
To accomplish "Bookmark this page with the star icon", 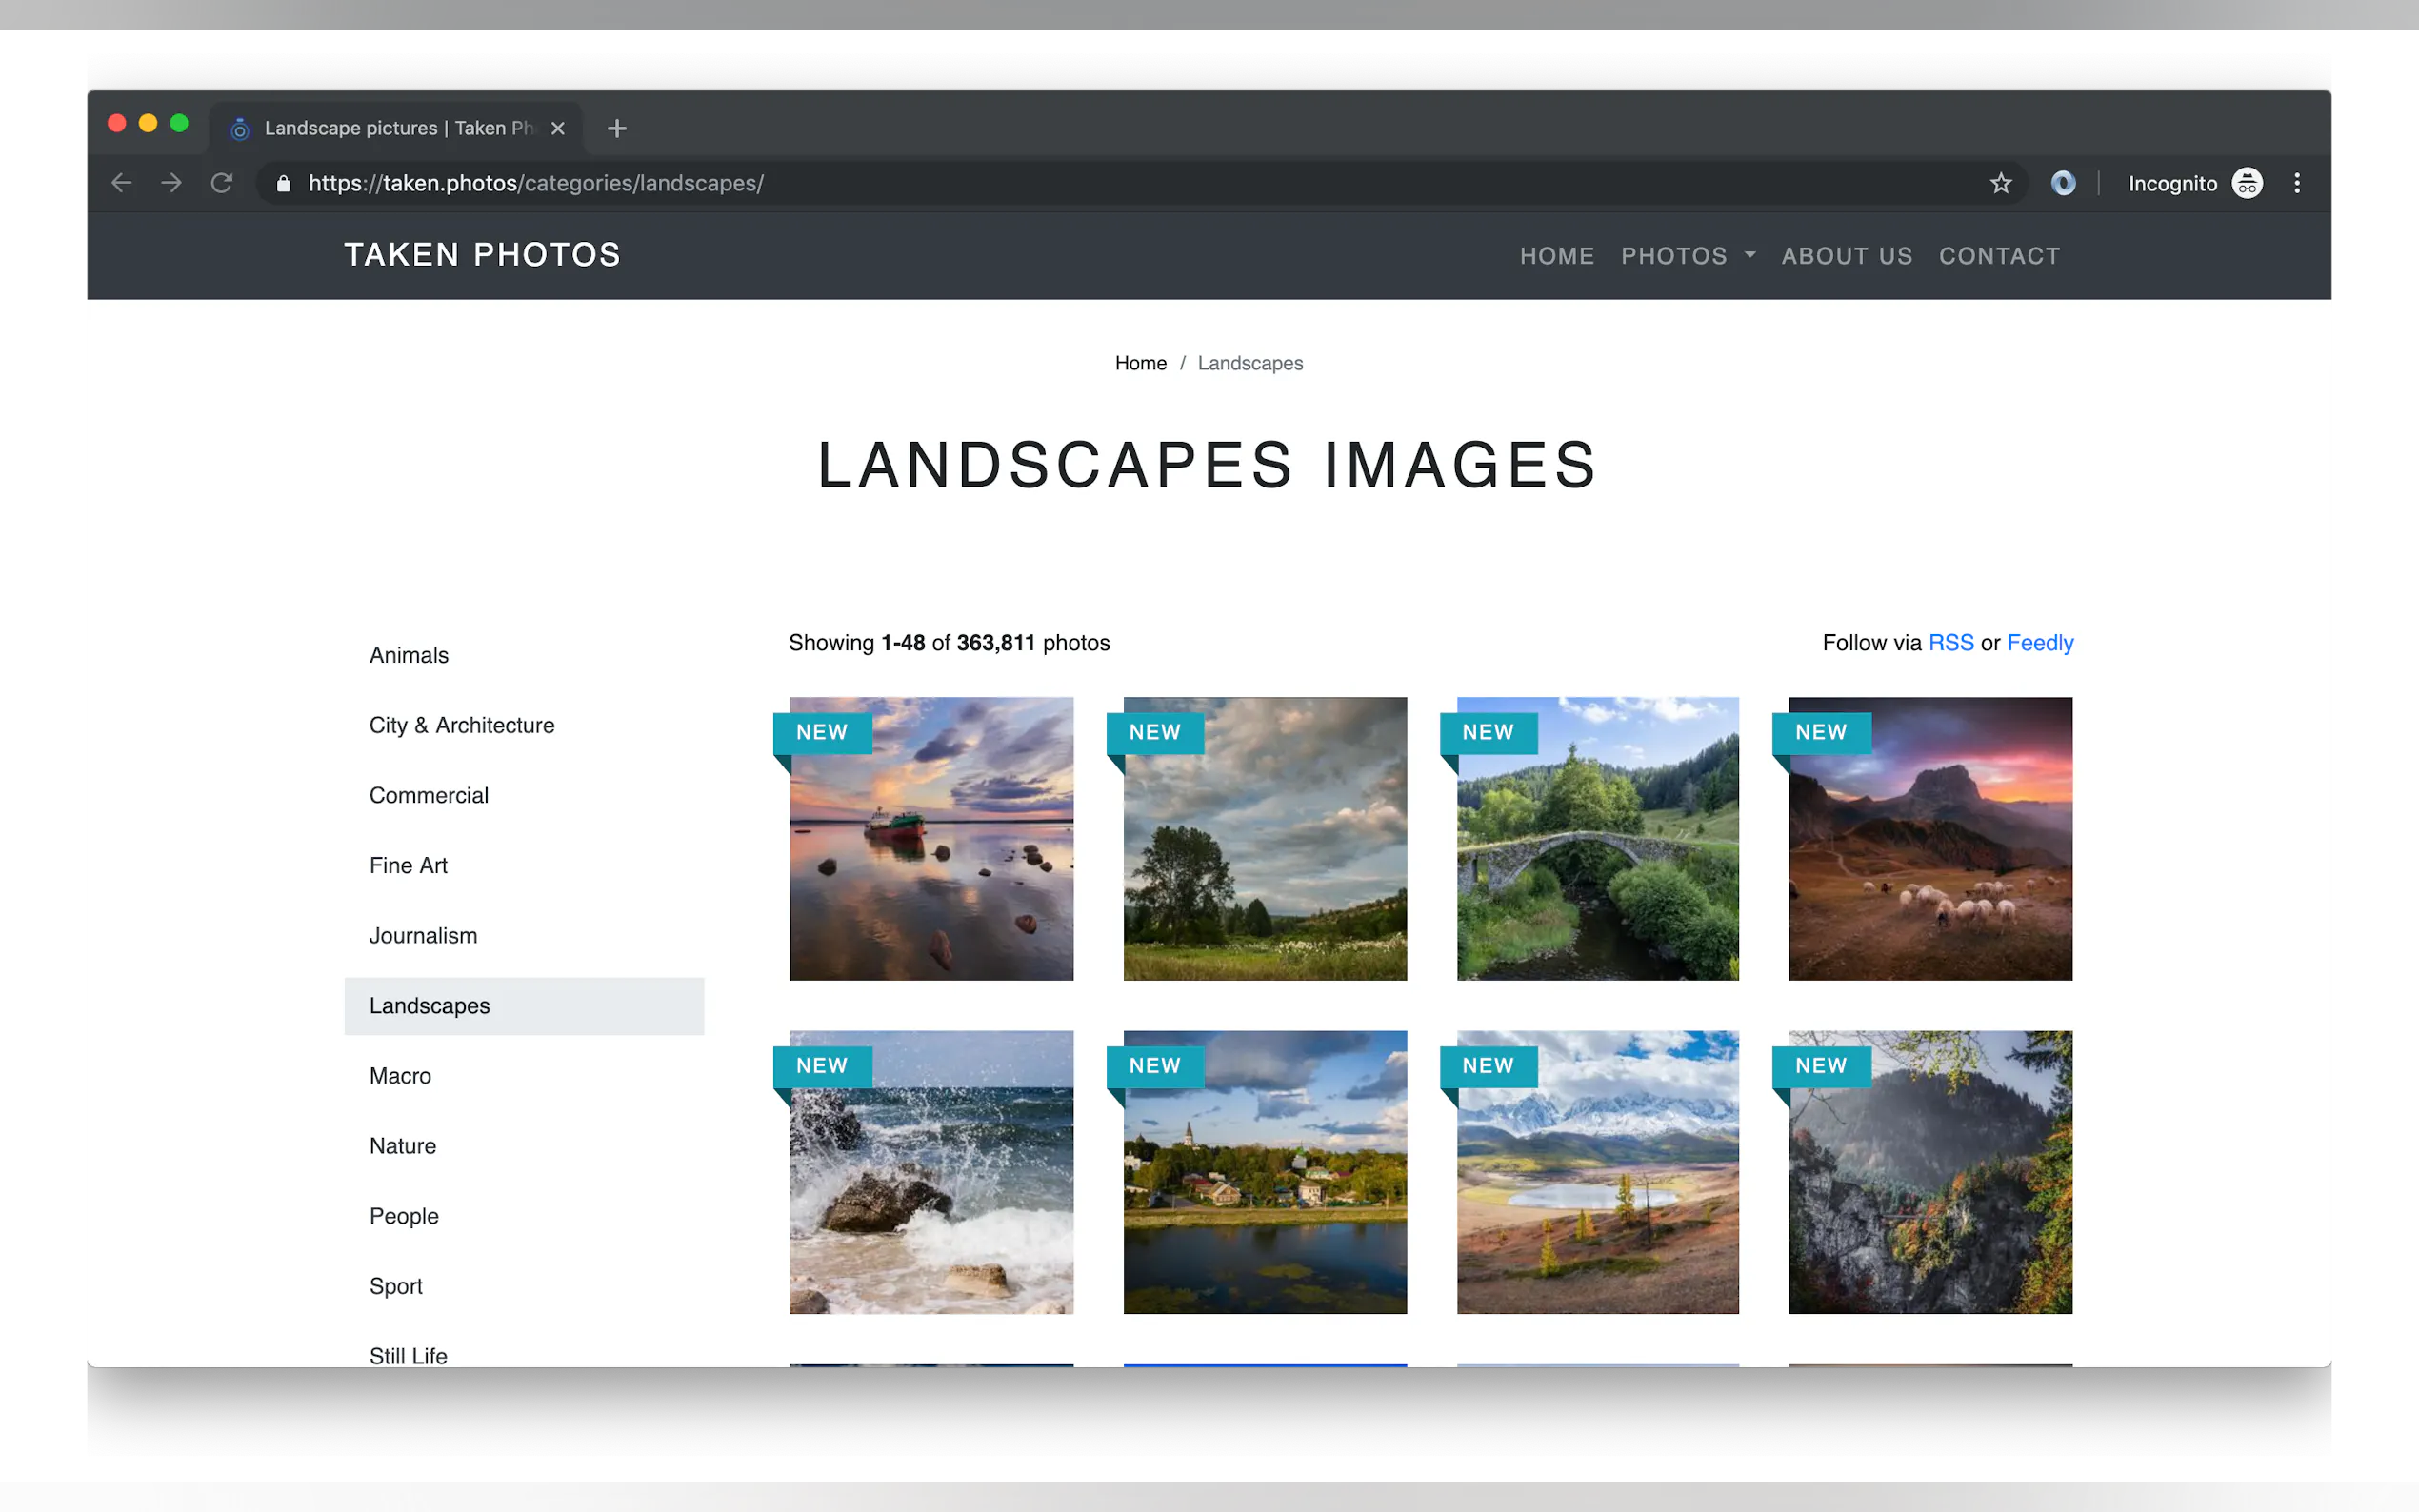I will [2000, 183].
